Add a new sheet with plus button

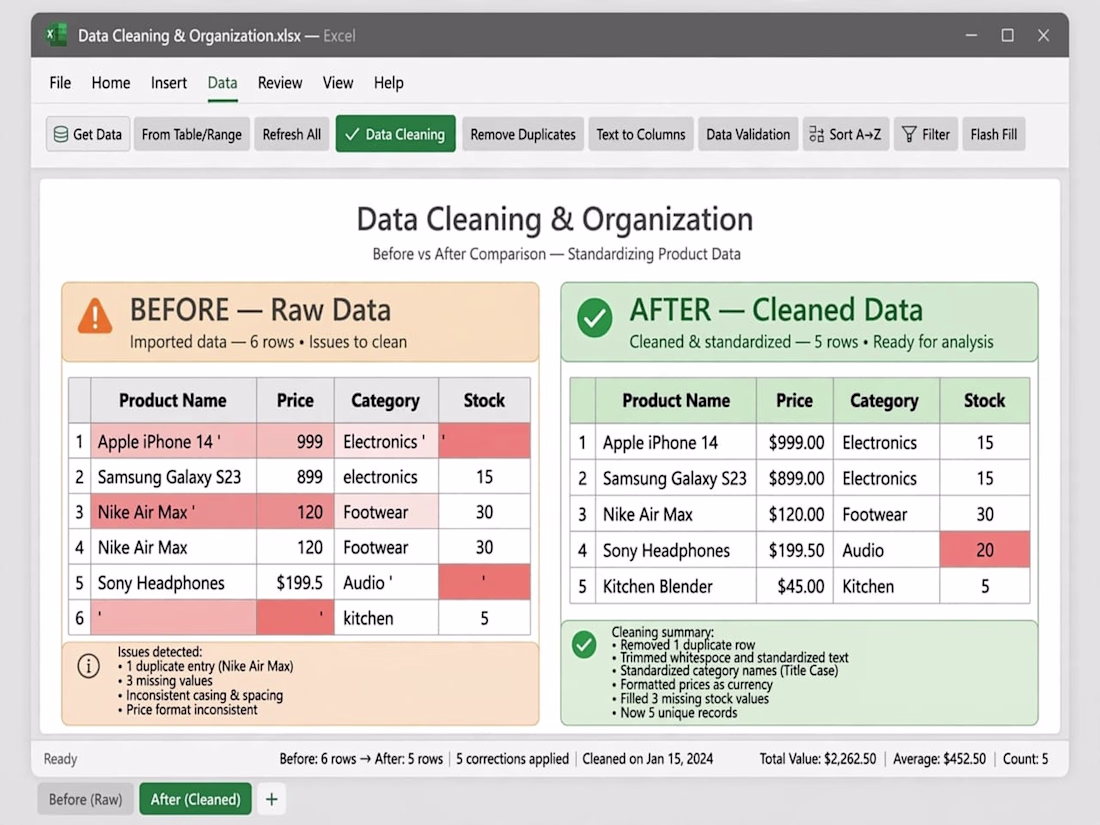[271, 799]
